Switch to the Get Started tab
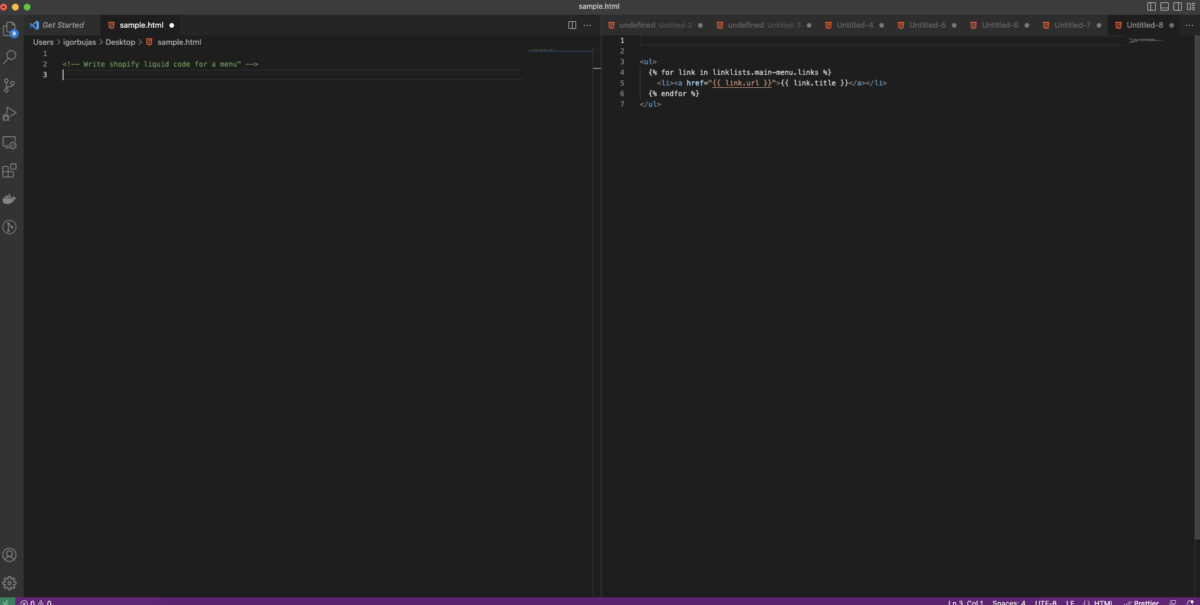Viewport: 1200px width, 605px height. tap(62, 25)
